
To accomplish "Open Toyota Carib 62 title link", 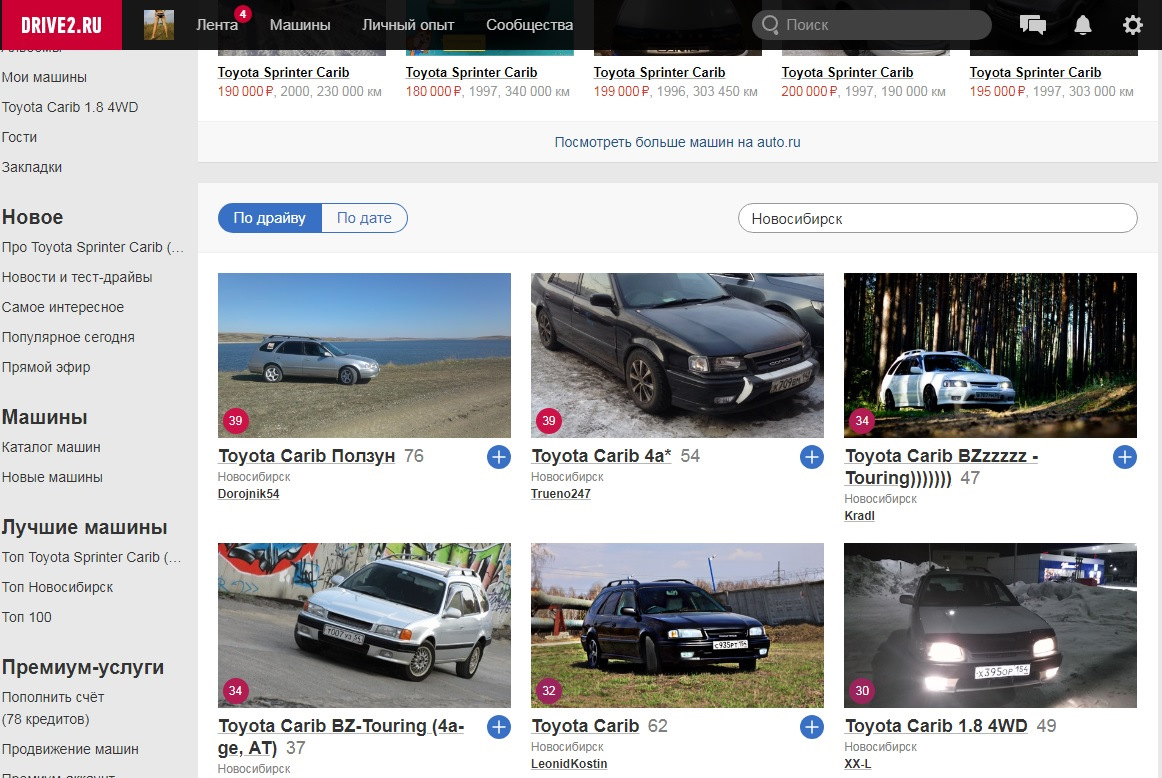I will pyautogui.click(x=585, y=726).
